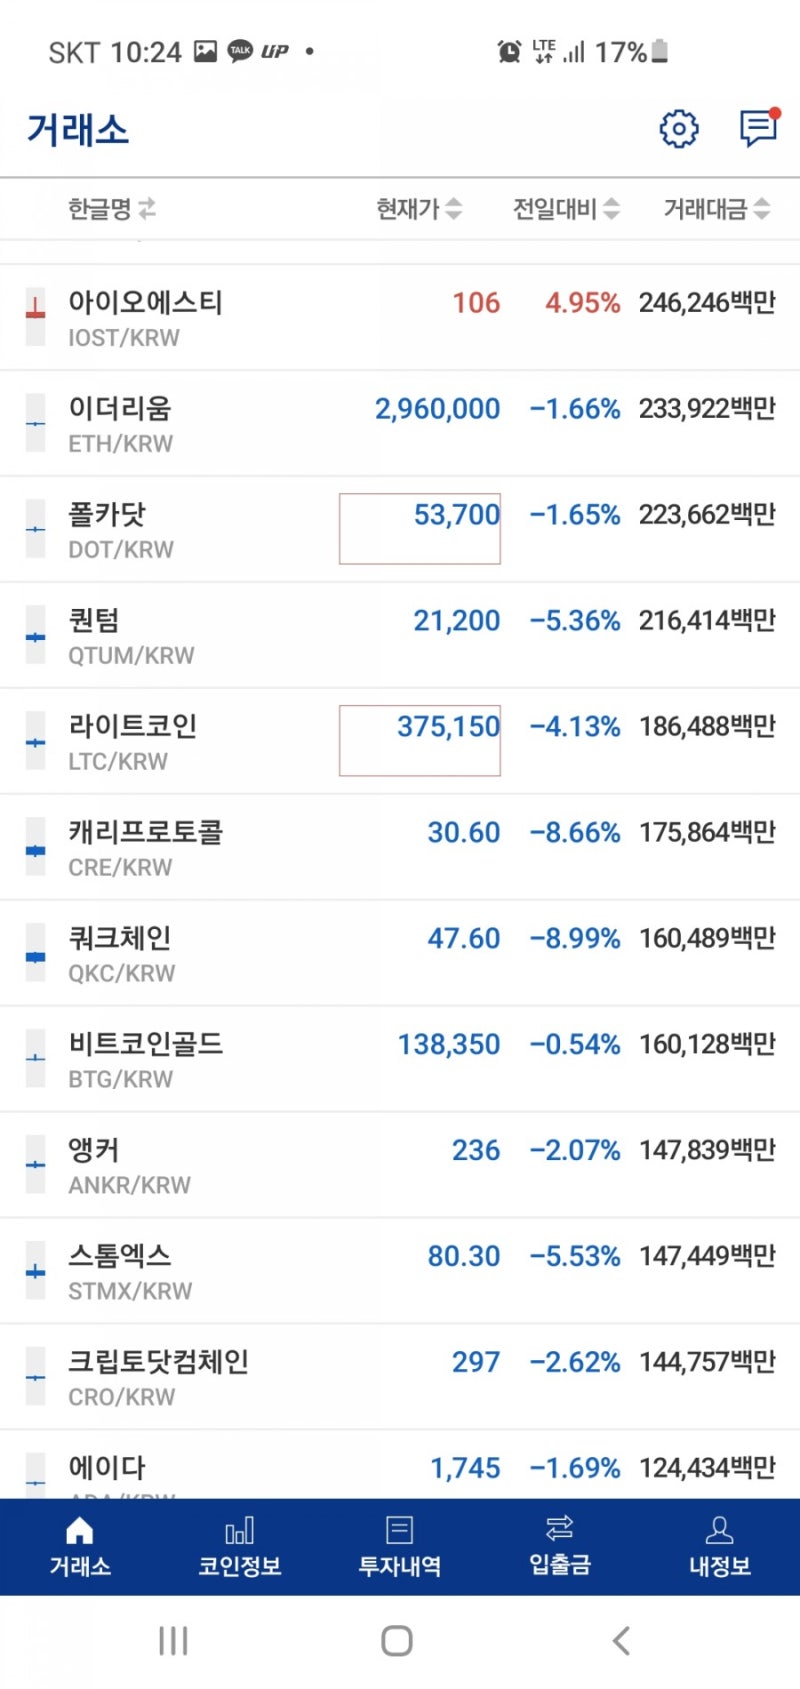This screenshot has height=1689, width=800.
Task: Tap the 거래소 home icon in bottom nav
Action: pos(79,1544)
